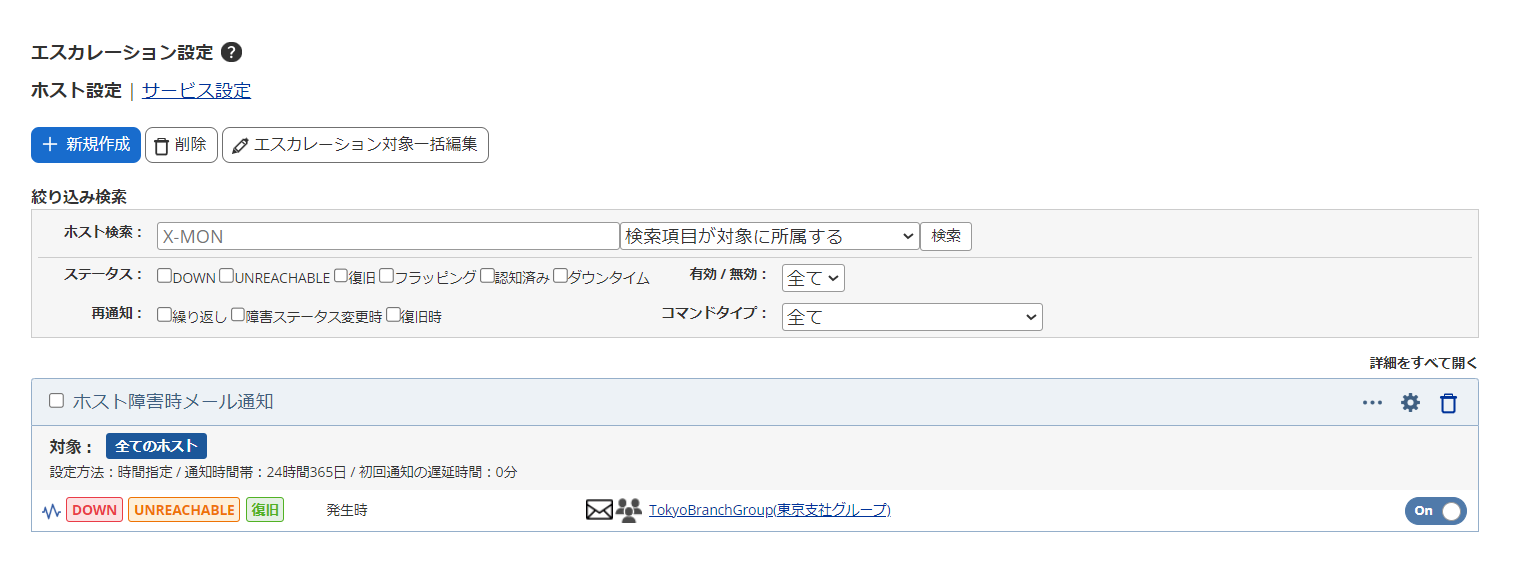Viewport: 1521px width, 570px height.
Task: Click the mail envelope notification icon
Action: click(x=598, y=510)
